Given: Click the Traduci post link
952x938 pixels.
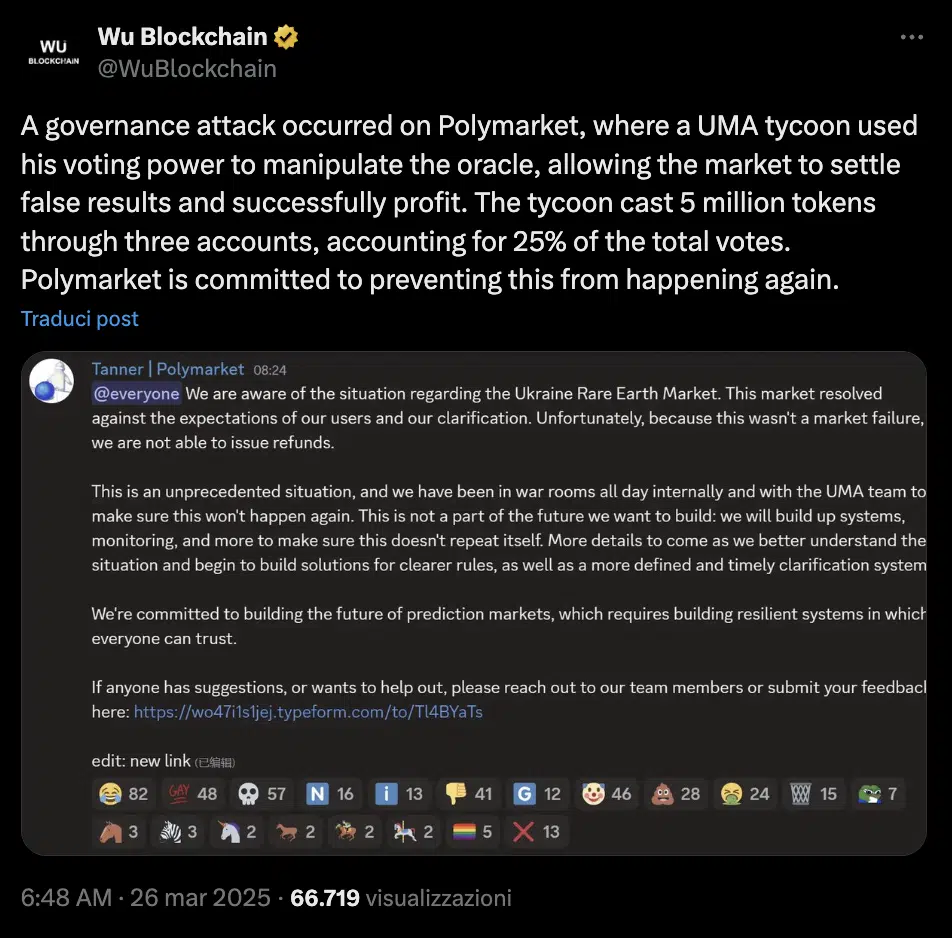Looking at the screenshot, I should coord(80,319).
